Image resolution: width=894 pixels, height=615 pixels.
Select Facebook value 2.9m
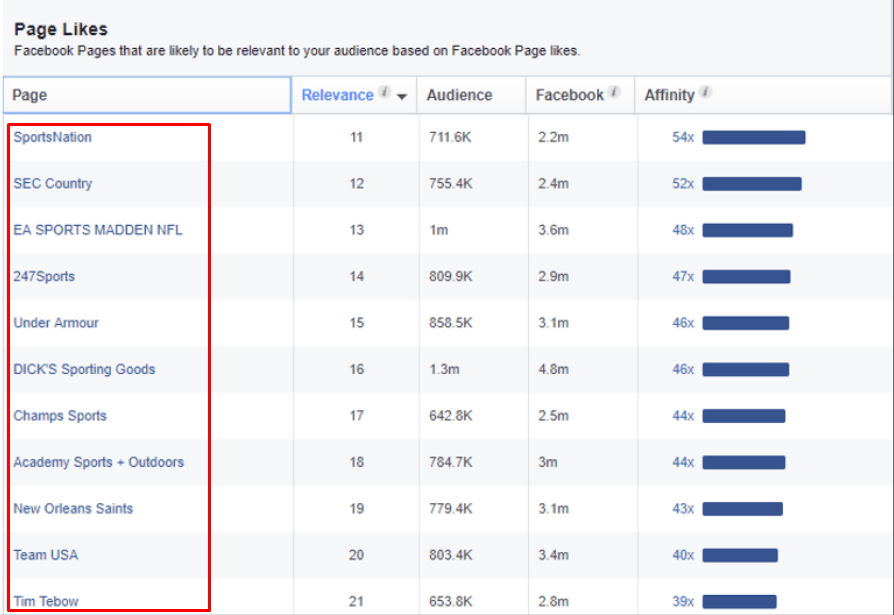[x=554, y=276]
